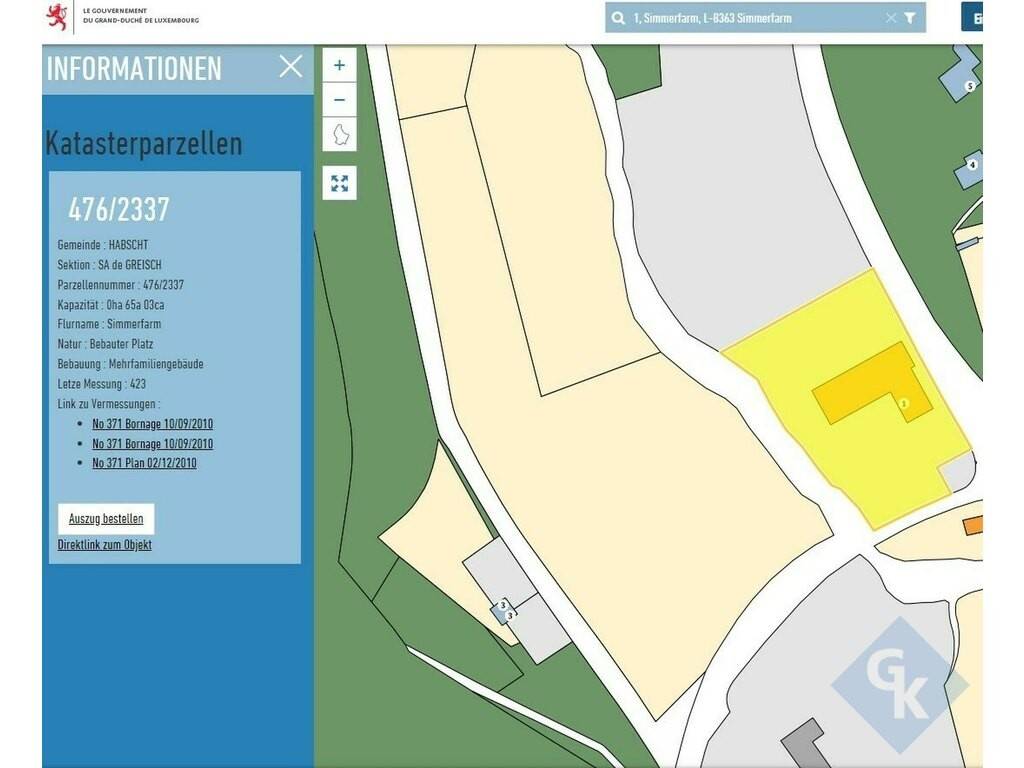Reset view to Luxembourg country extent
Viewport: 1024px width, 768px height.
(x=339, y=135)
